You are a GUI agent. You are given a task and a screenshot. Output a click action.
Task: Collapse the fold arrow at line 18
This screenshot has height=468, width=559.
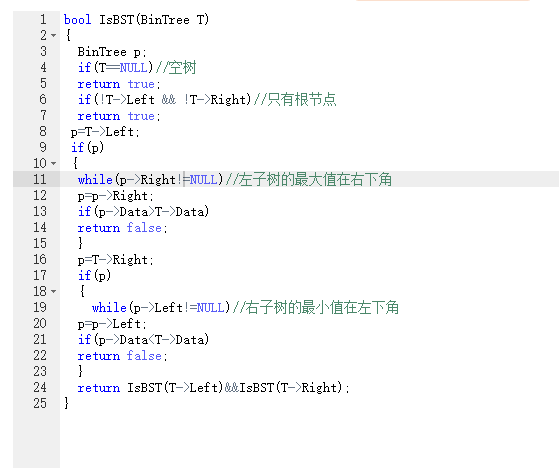point(53,291)
